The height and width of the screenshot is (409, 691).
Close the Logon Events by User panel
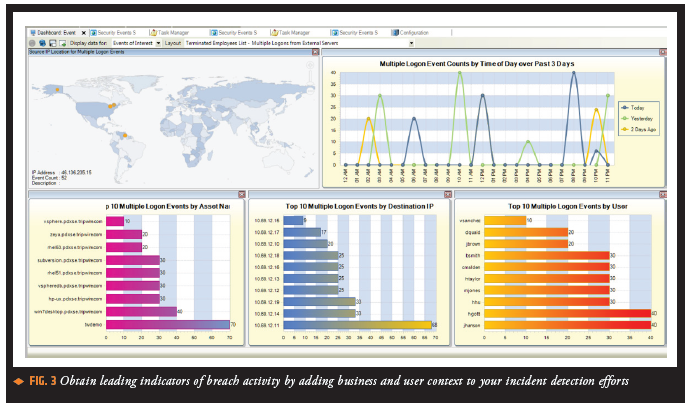[662, 194]
